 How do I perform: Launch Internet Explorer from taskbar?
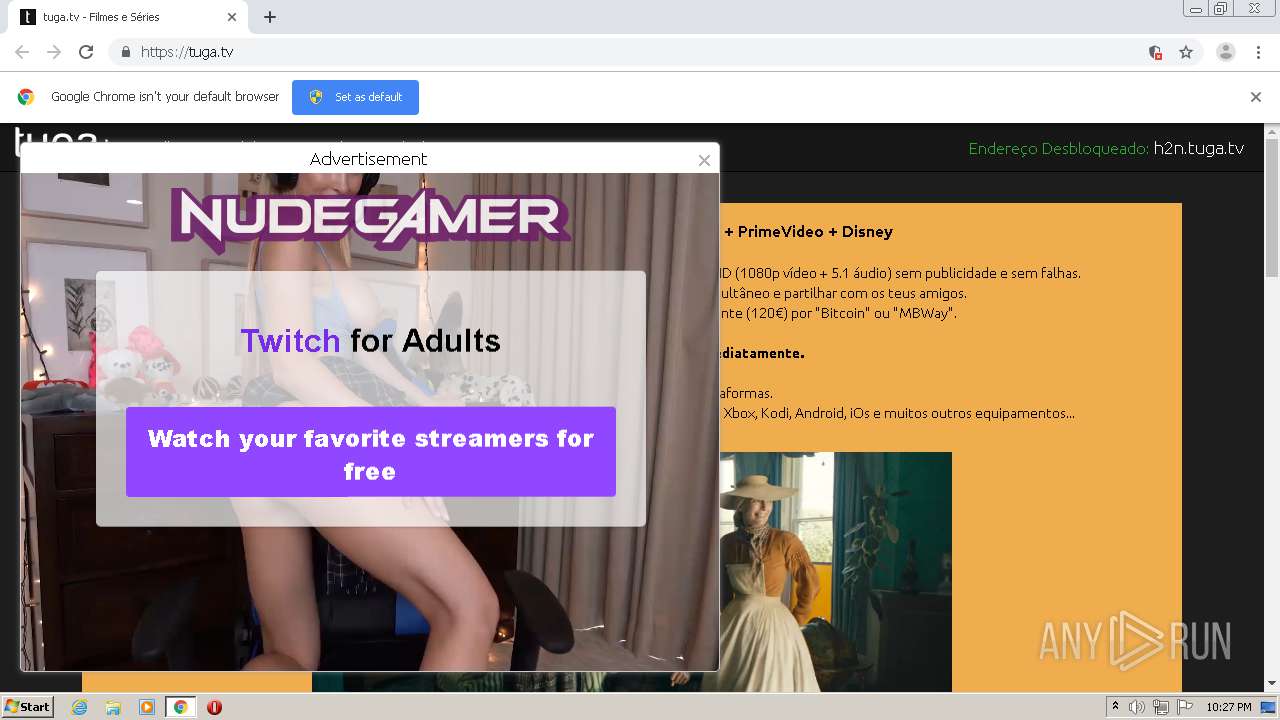[80, 707]
